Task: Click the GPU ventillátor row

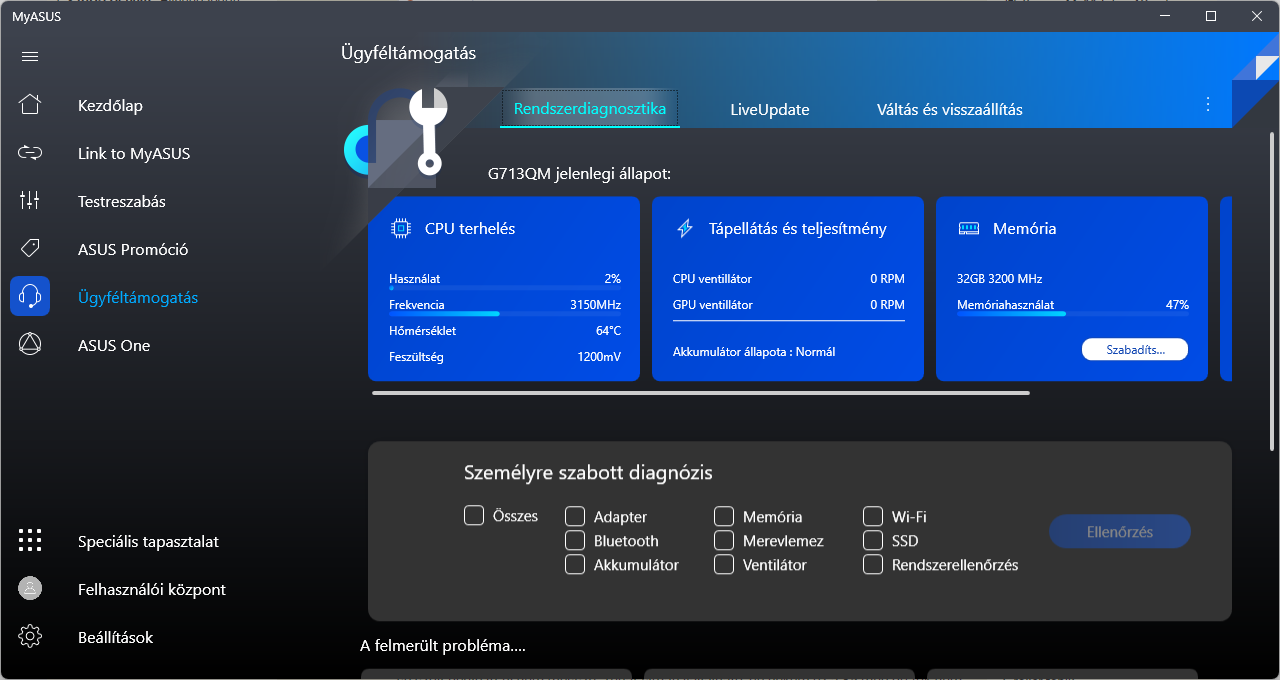Action: tap(789, 305)
